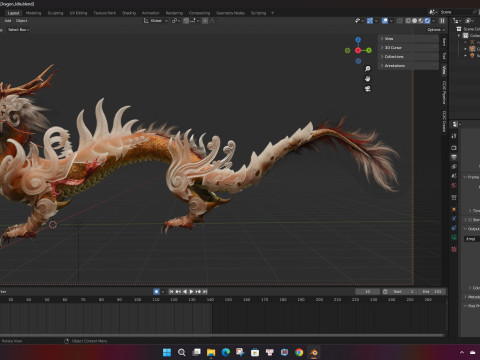This screenshot has height=360, width=480.
Task: Select wireframe viewport shading
Action: point(408,21)
